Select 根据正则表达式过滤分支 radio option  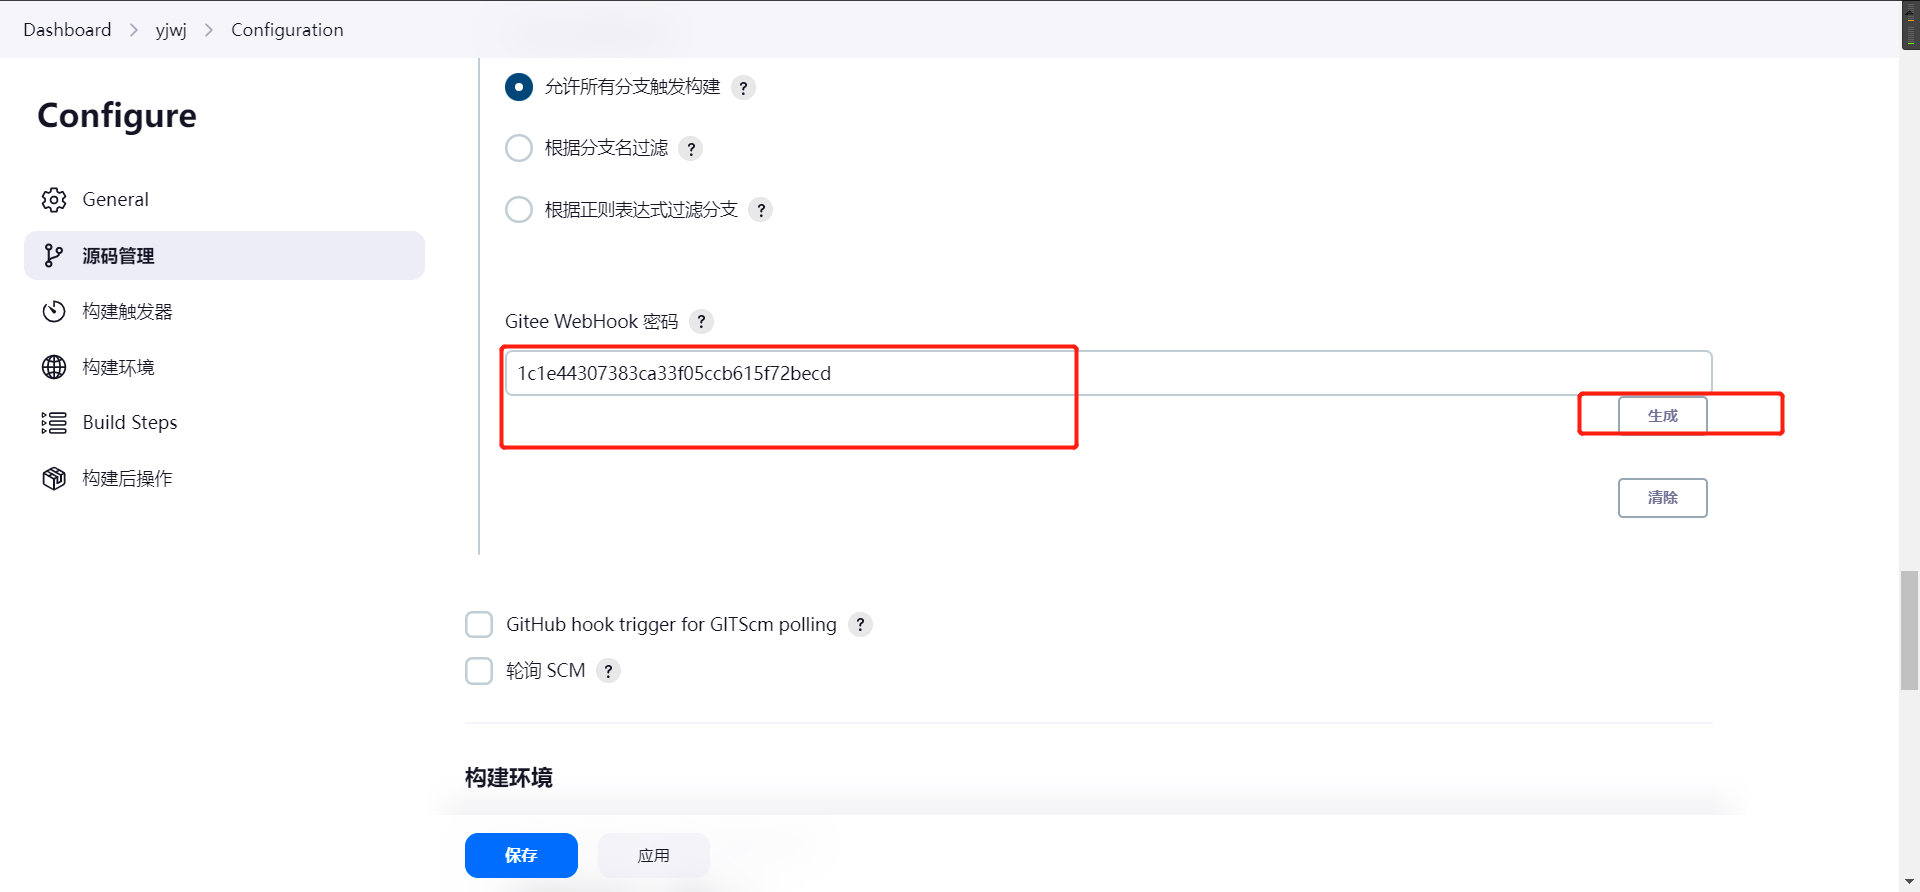[x=519, y=210]
